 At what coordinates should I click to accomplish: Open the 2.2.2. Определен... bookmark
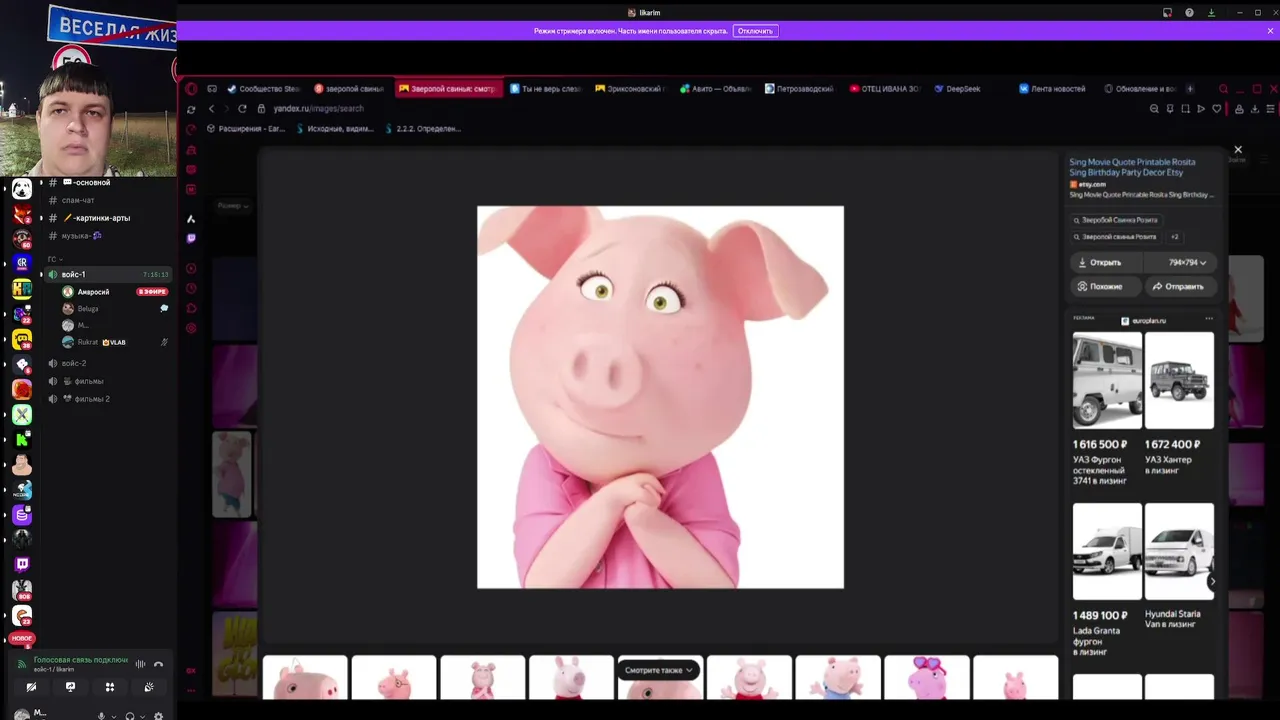point(422,128)
